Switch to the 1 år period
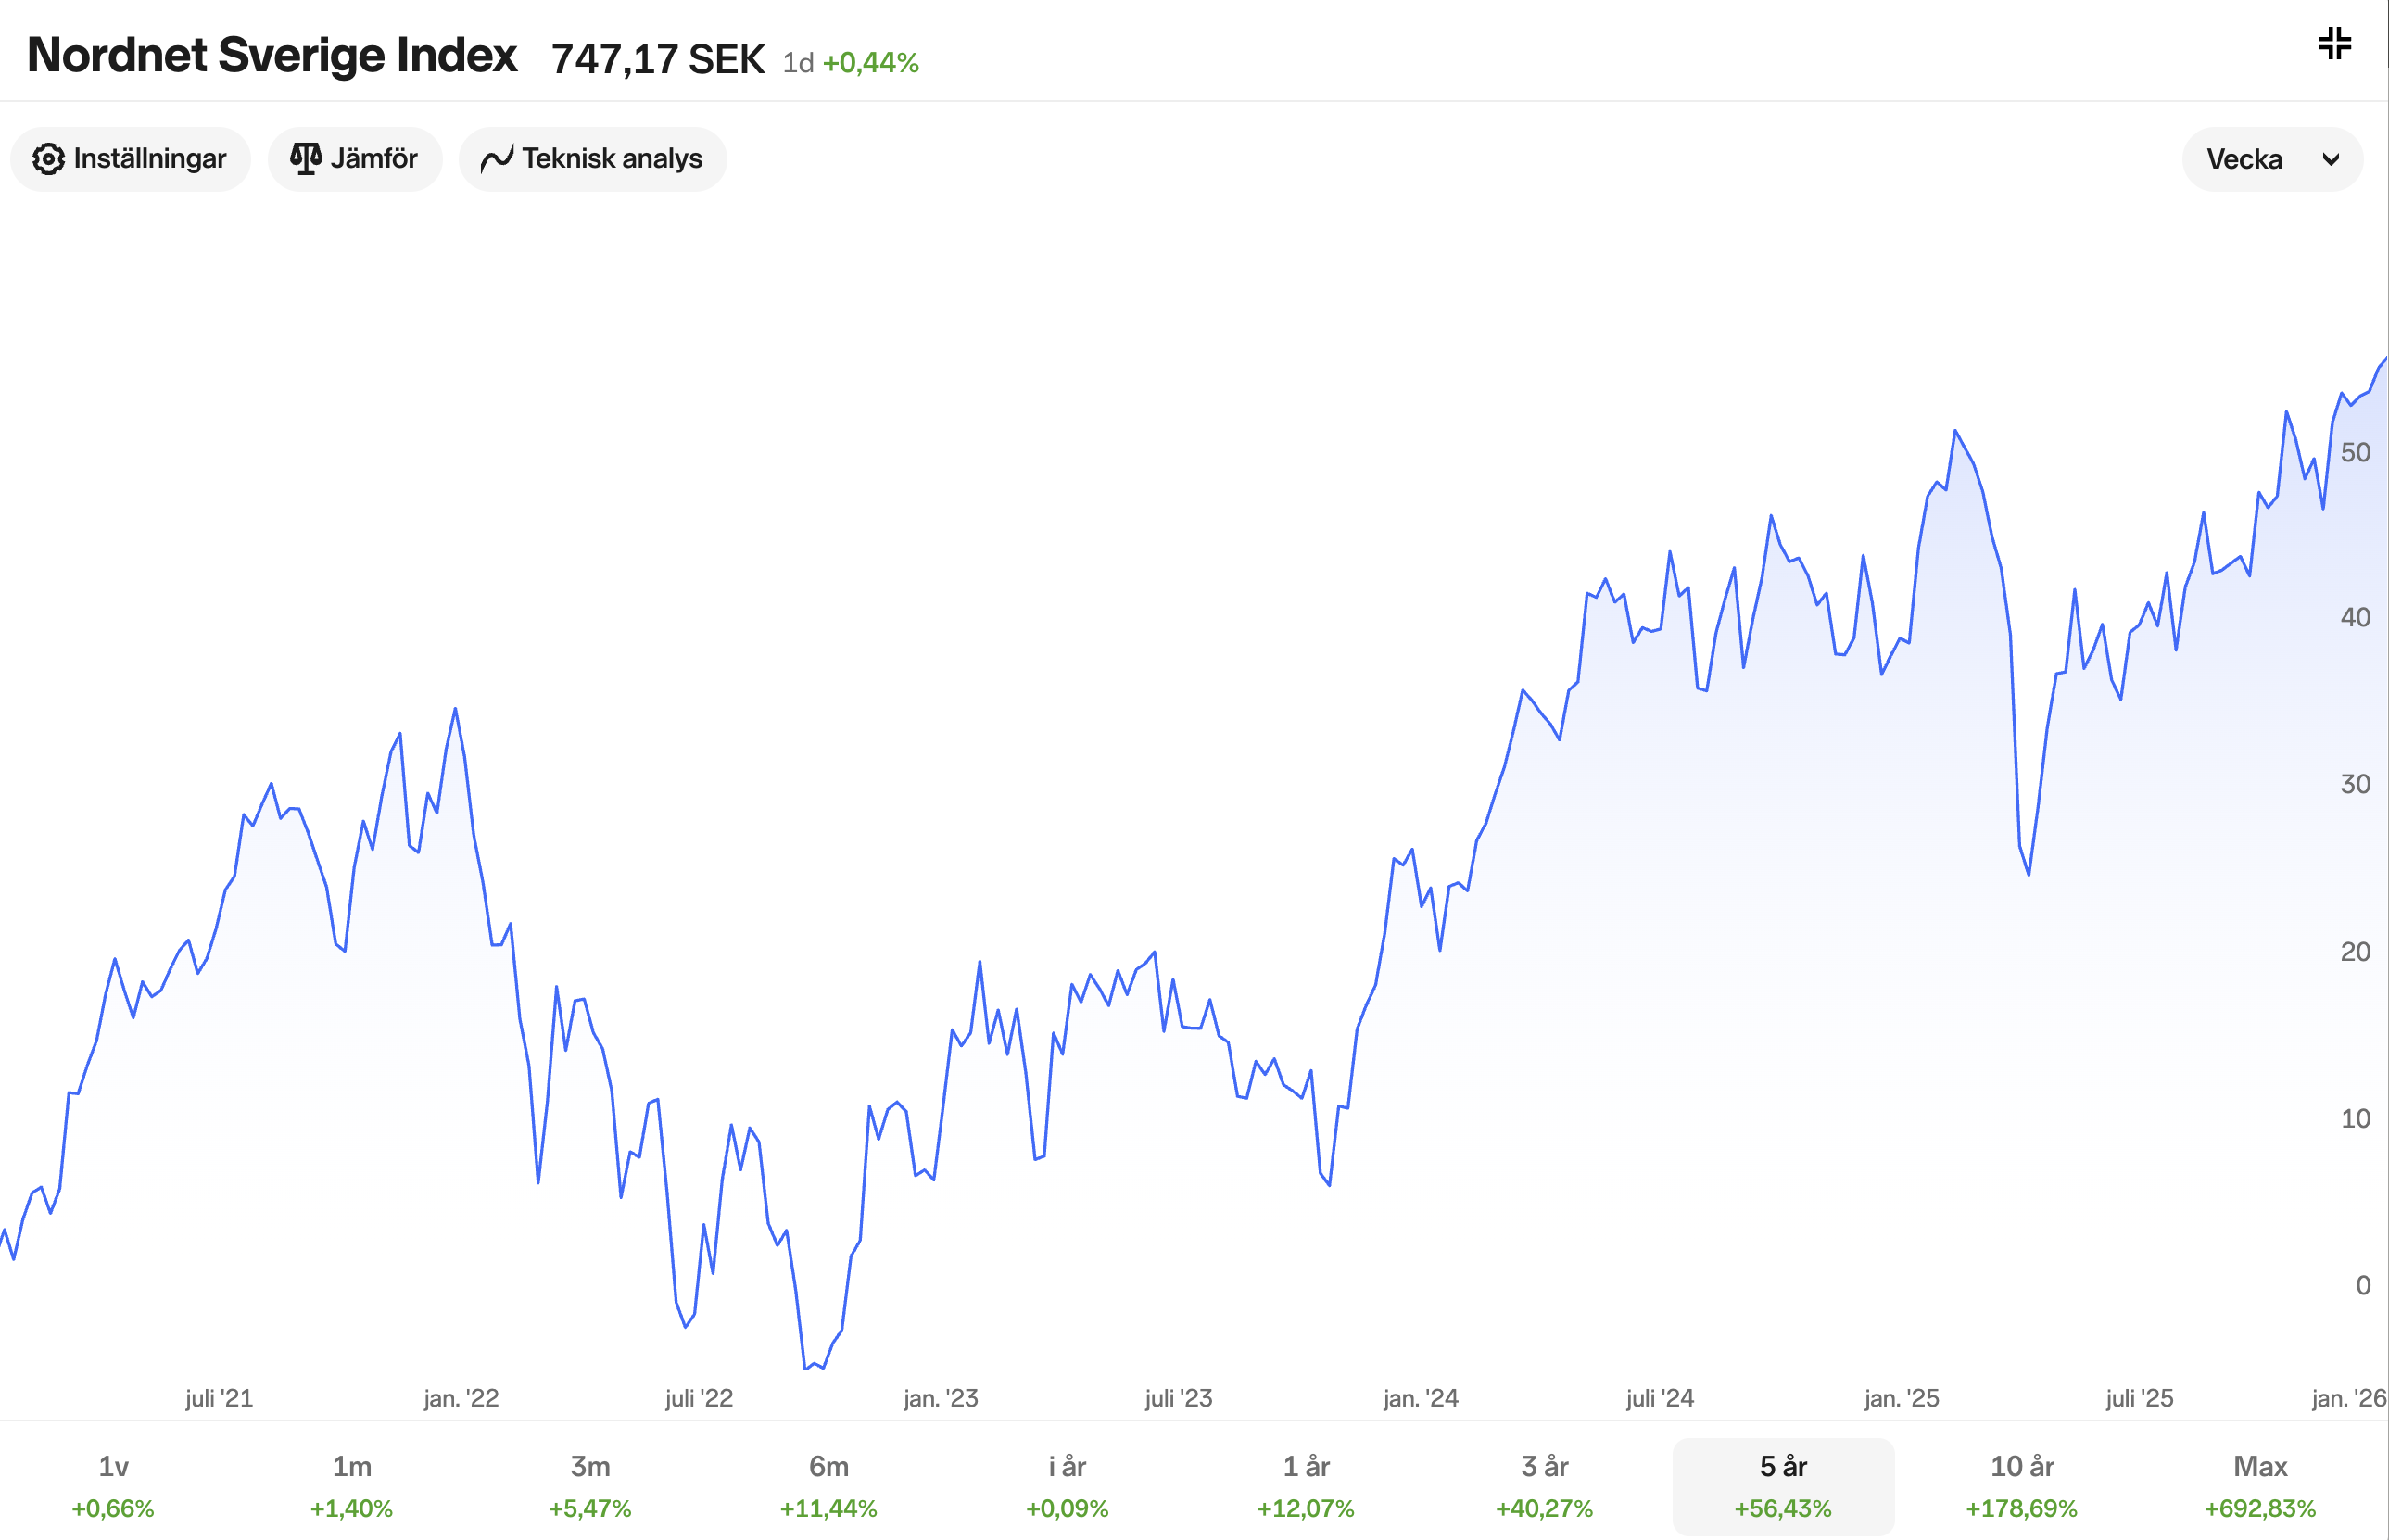2389x1540 pixels. pos(1306,1486)
